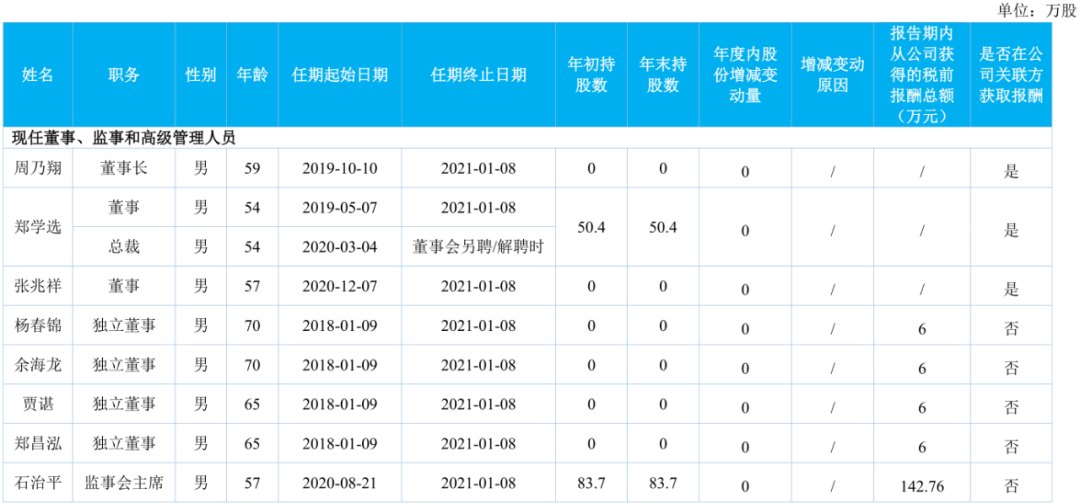The width and height of the screenshot is (1080, 504).
Task: Click the 董事长 position cell
Action: [123, 168]
